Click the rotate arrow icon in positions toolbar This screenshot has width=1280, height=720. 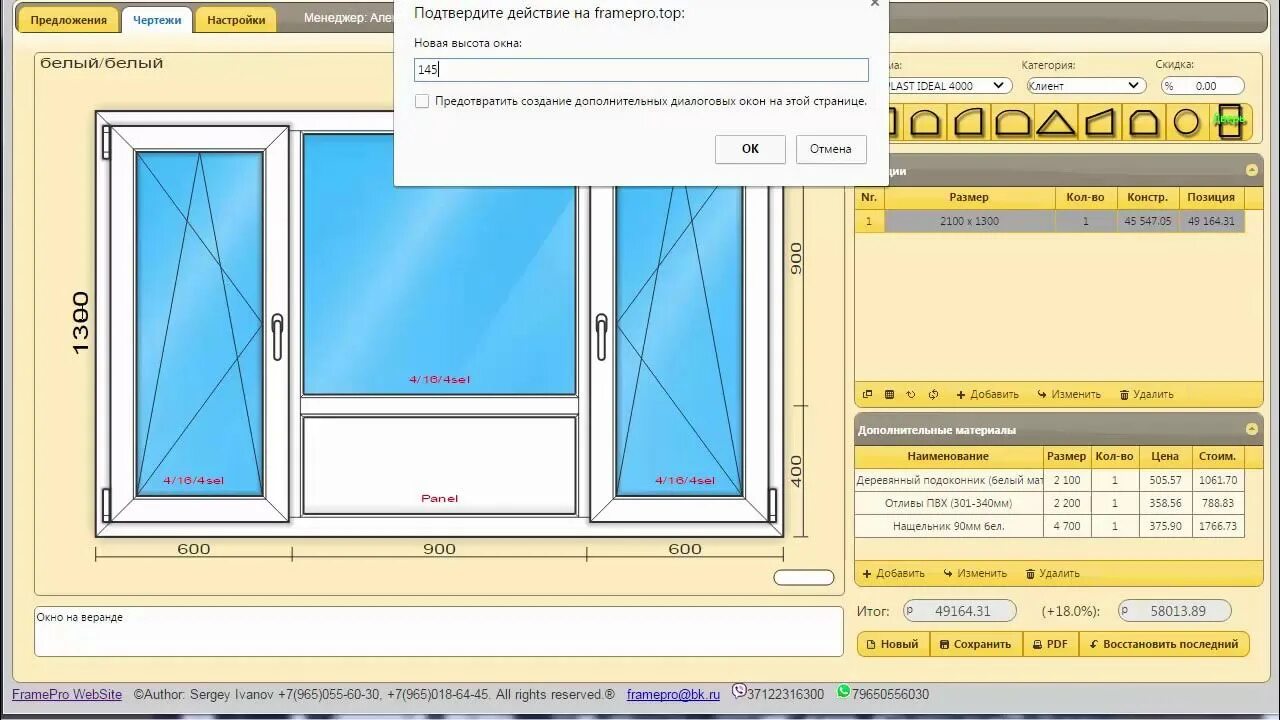(x=911, y=394)
